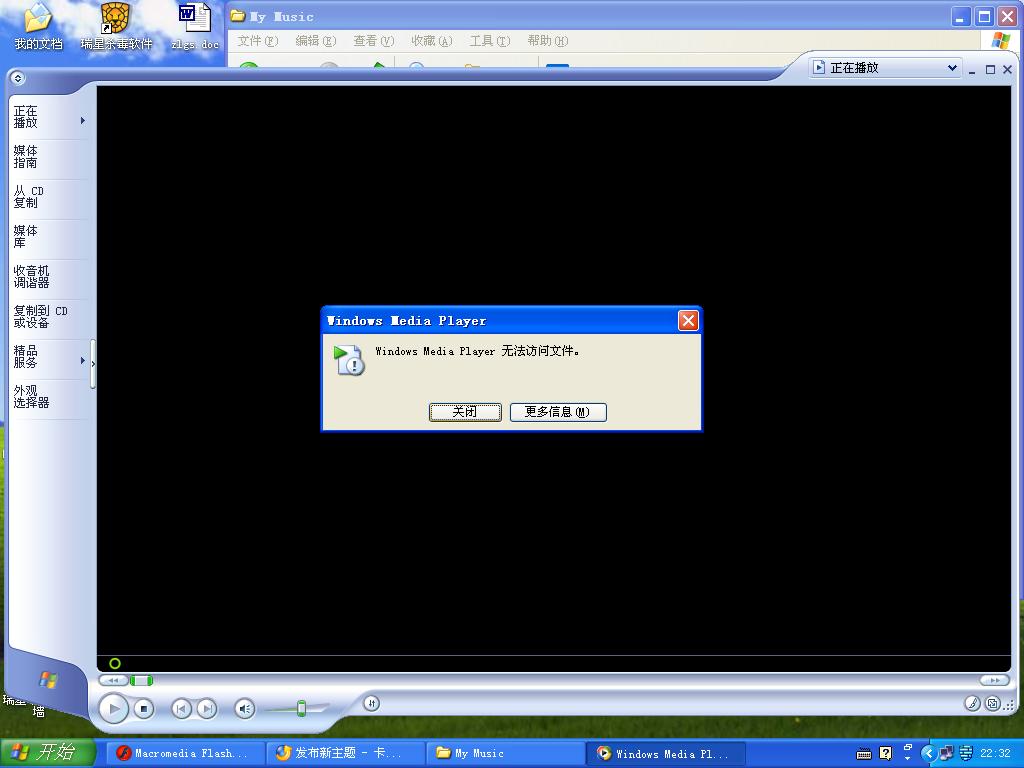Screen dimensions: 1024x768
Task: Switch to My Music taskbar button
Action: [505, 754]
